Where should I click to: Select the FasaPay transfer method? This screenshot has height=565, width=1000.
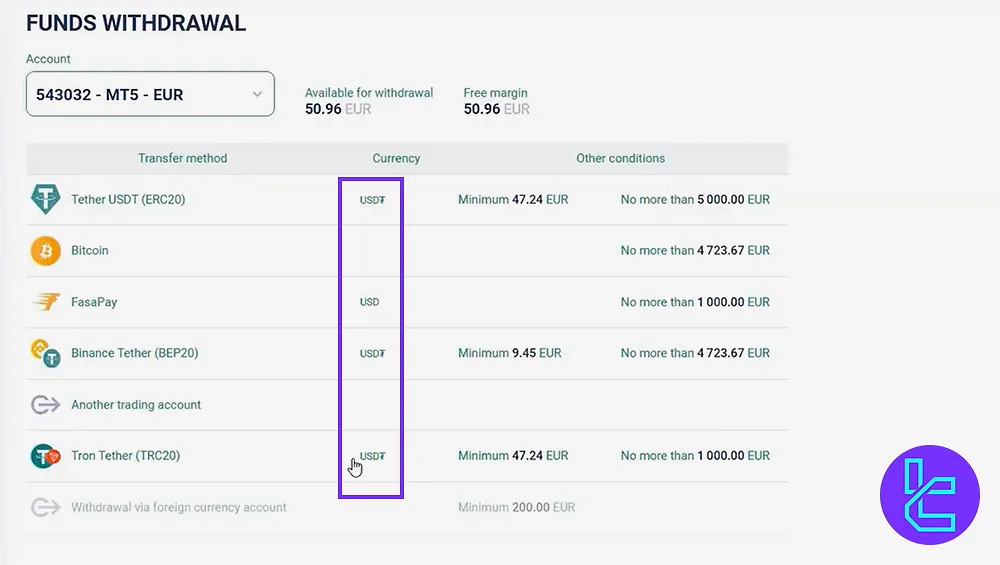coord(94,302)
